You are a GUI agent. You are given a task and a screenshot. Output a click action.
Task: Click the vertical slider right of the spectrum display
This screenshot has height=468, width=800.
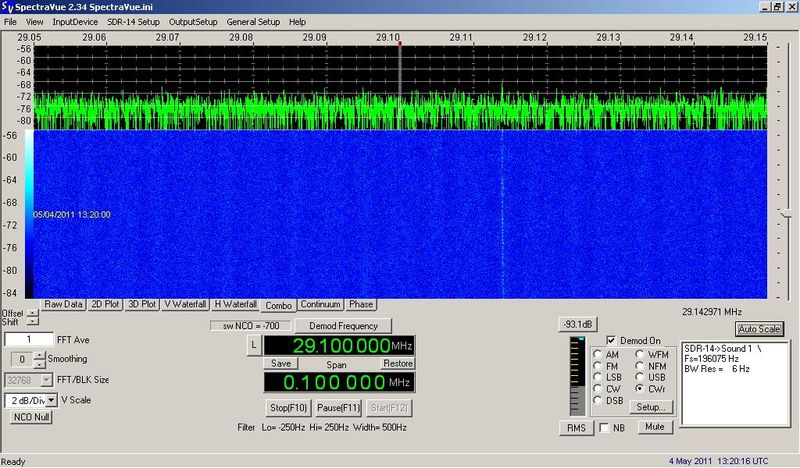click(788, 210)
